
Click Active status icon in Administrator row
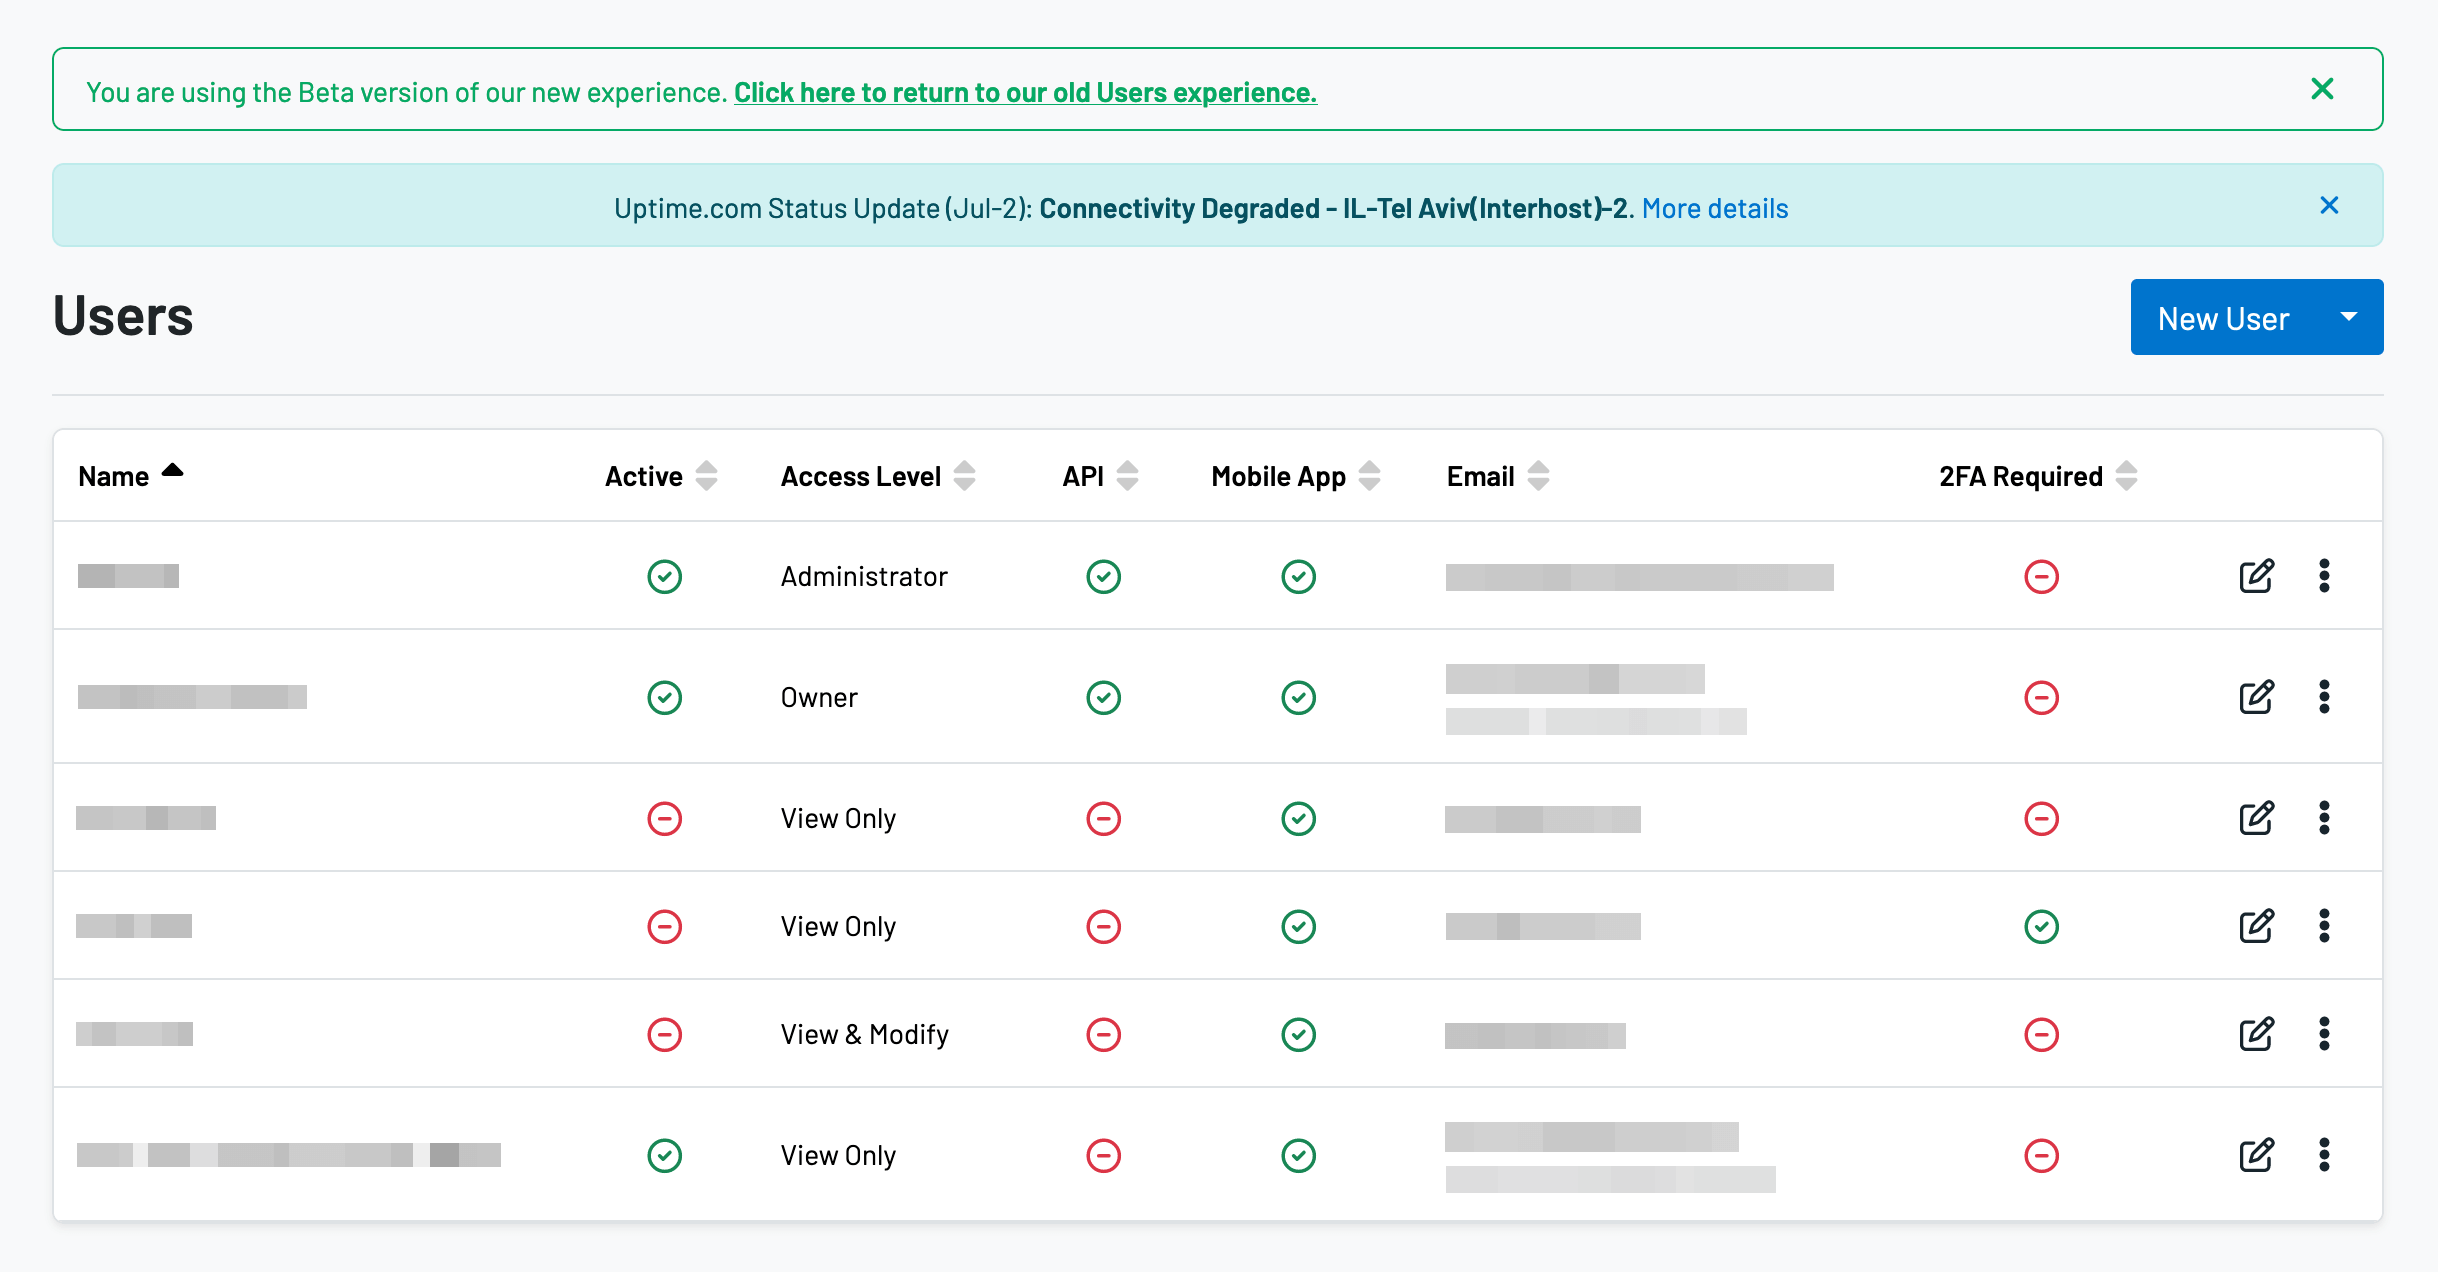tap(664, 576)
